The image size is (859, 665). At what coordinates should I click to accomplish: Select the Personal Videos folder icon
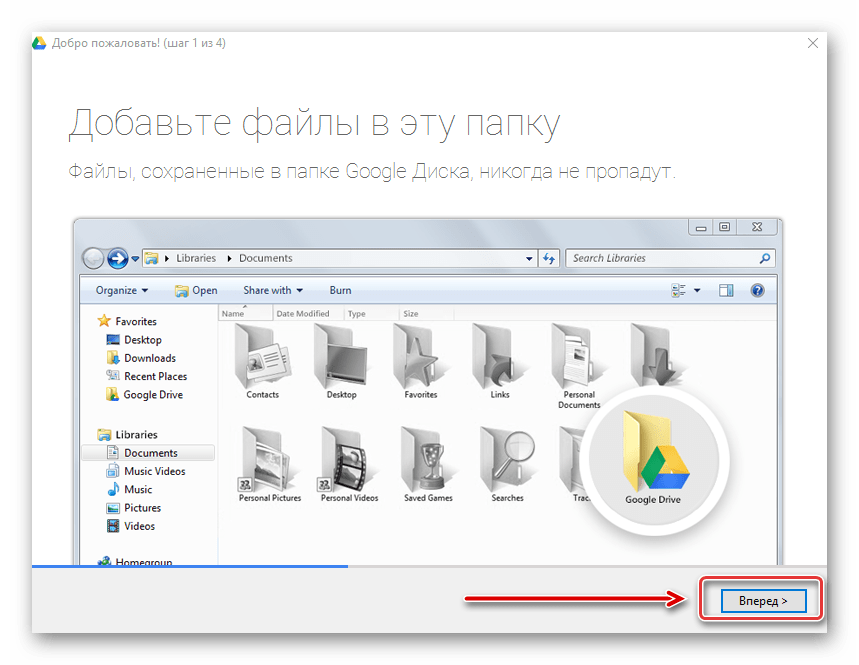point(349,465)
